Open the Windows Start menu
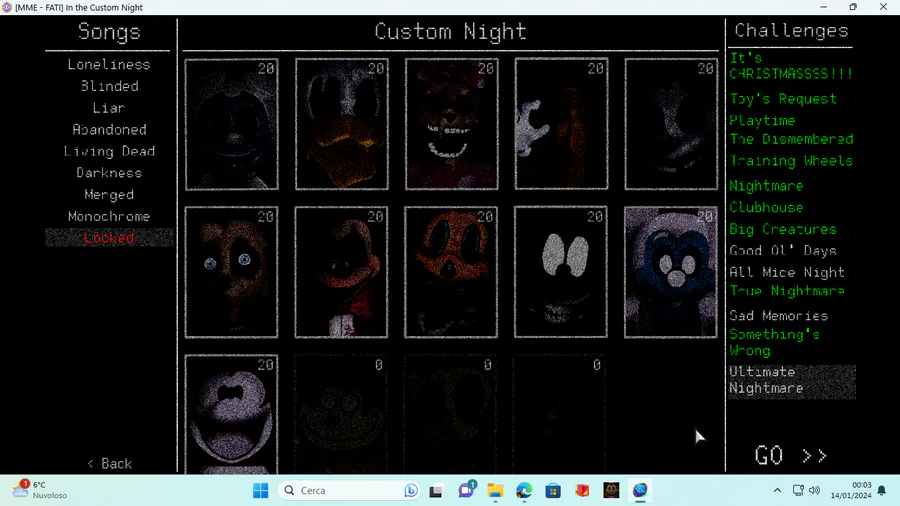 (x=261, y=491)
